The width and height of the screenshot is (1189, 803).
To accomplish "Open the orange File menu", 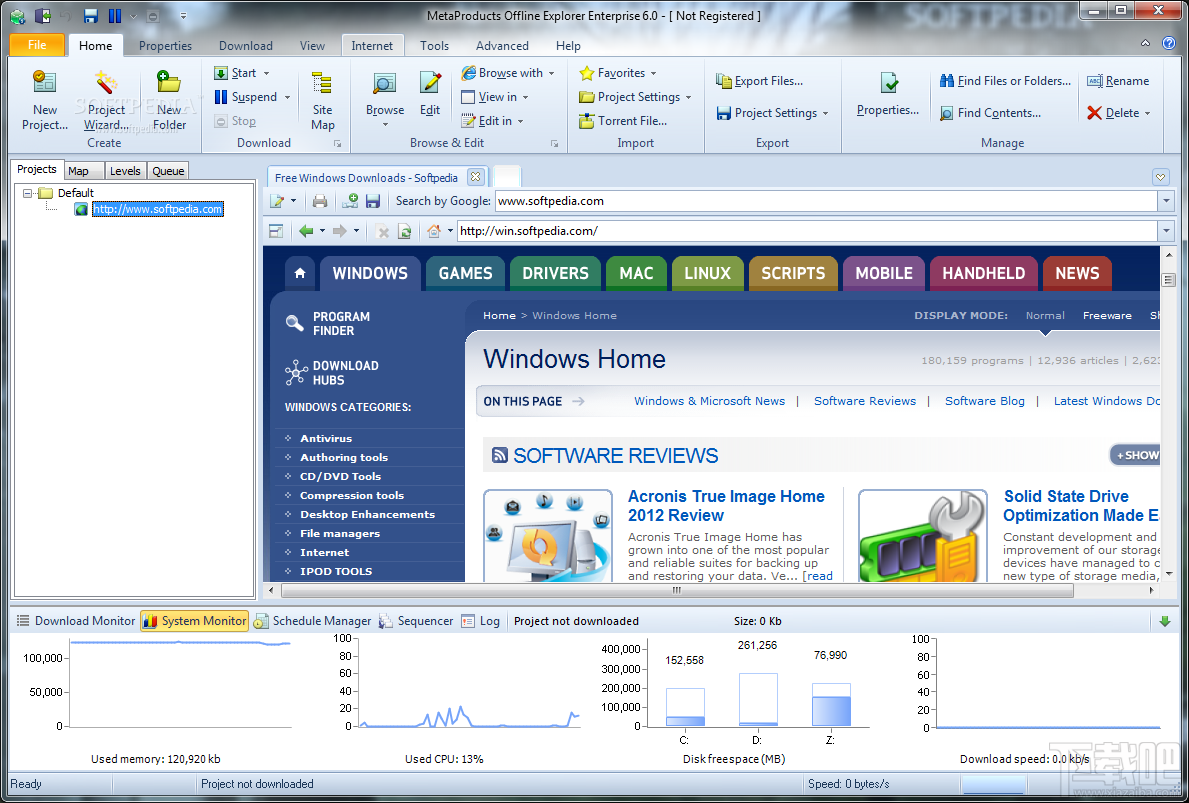I will point(37,45).
